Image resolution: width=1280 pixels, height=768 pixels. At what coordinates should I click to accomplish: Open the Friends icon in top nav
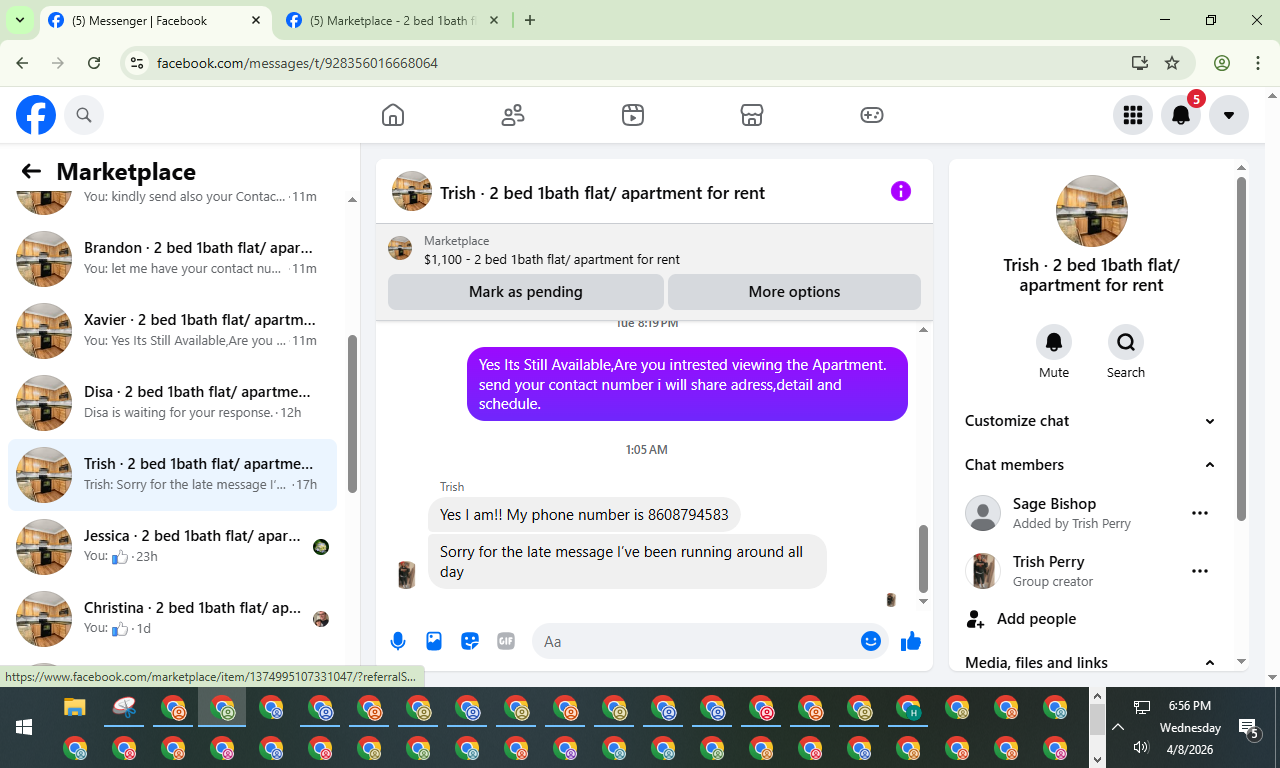[x=513, y=115]
